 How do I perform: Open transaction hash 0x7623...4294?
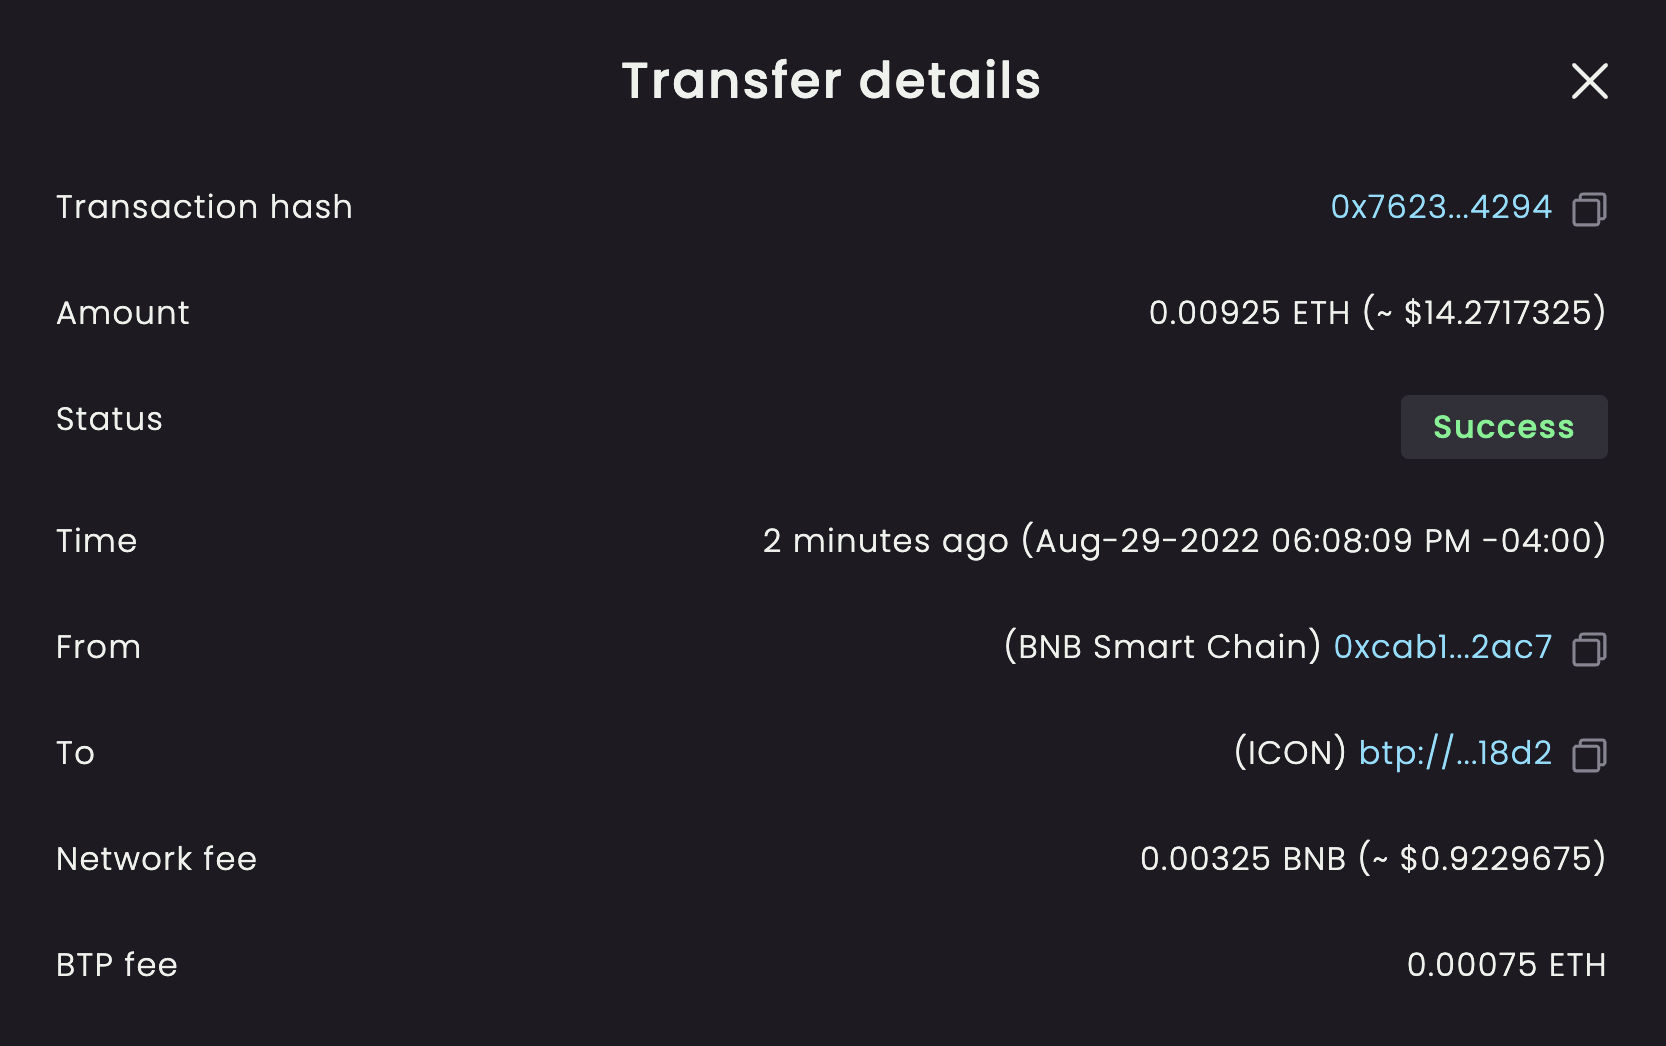[1440, 208]
